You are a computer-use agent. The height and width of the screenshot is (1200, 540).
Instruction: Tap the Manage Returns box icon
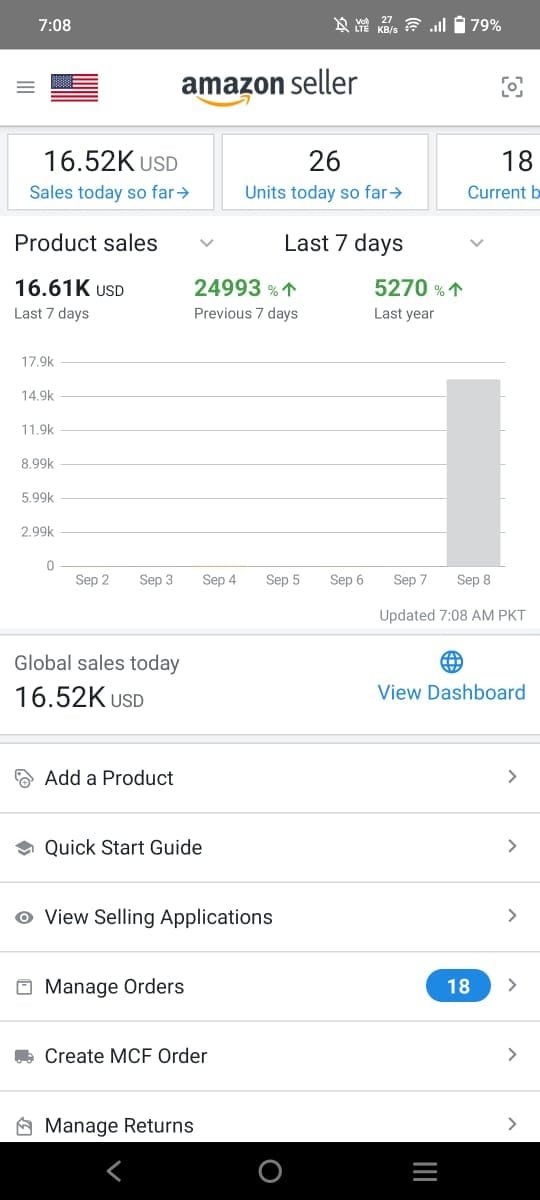click(x=25, y=1126)
